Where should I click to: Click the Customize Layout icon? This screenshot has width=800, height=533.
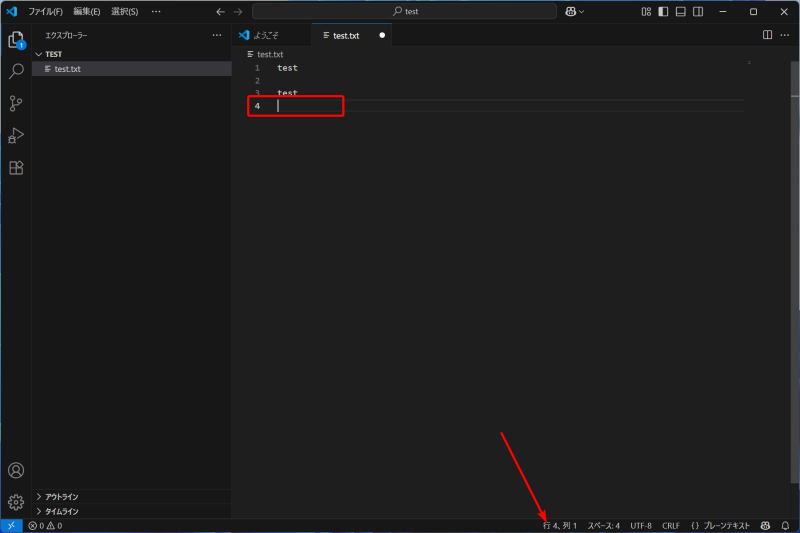[646, 11]
